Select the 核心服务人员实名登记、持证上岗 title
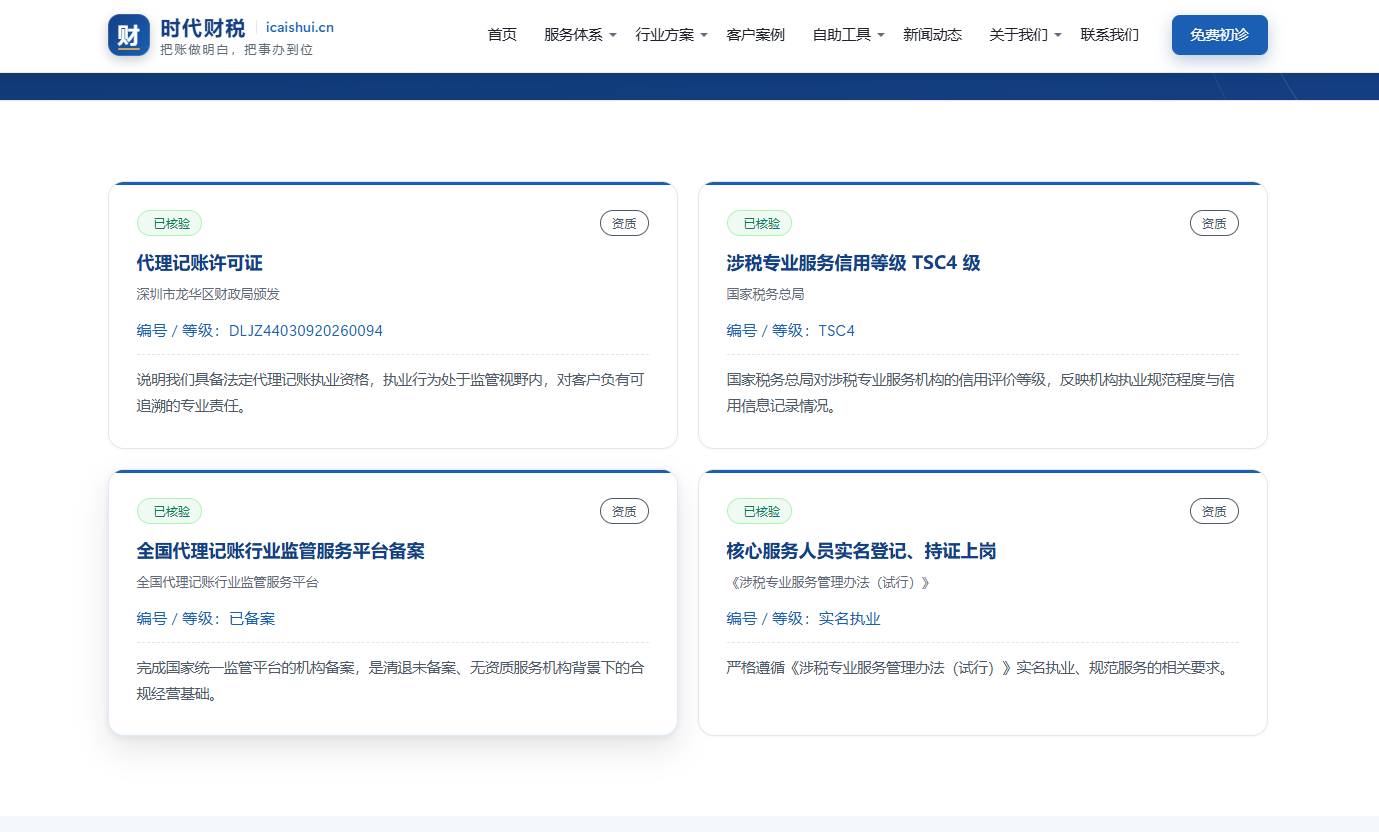This screenshot has height=832, width=1379. point(861,551)
